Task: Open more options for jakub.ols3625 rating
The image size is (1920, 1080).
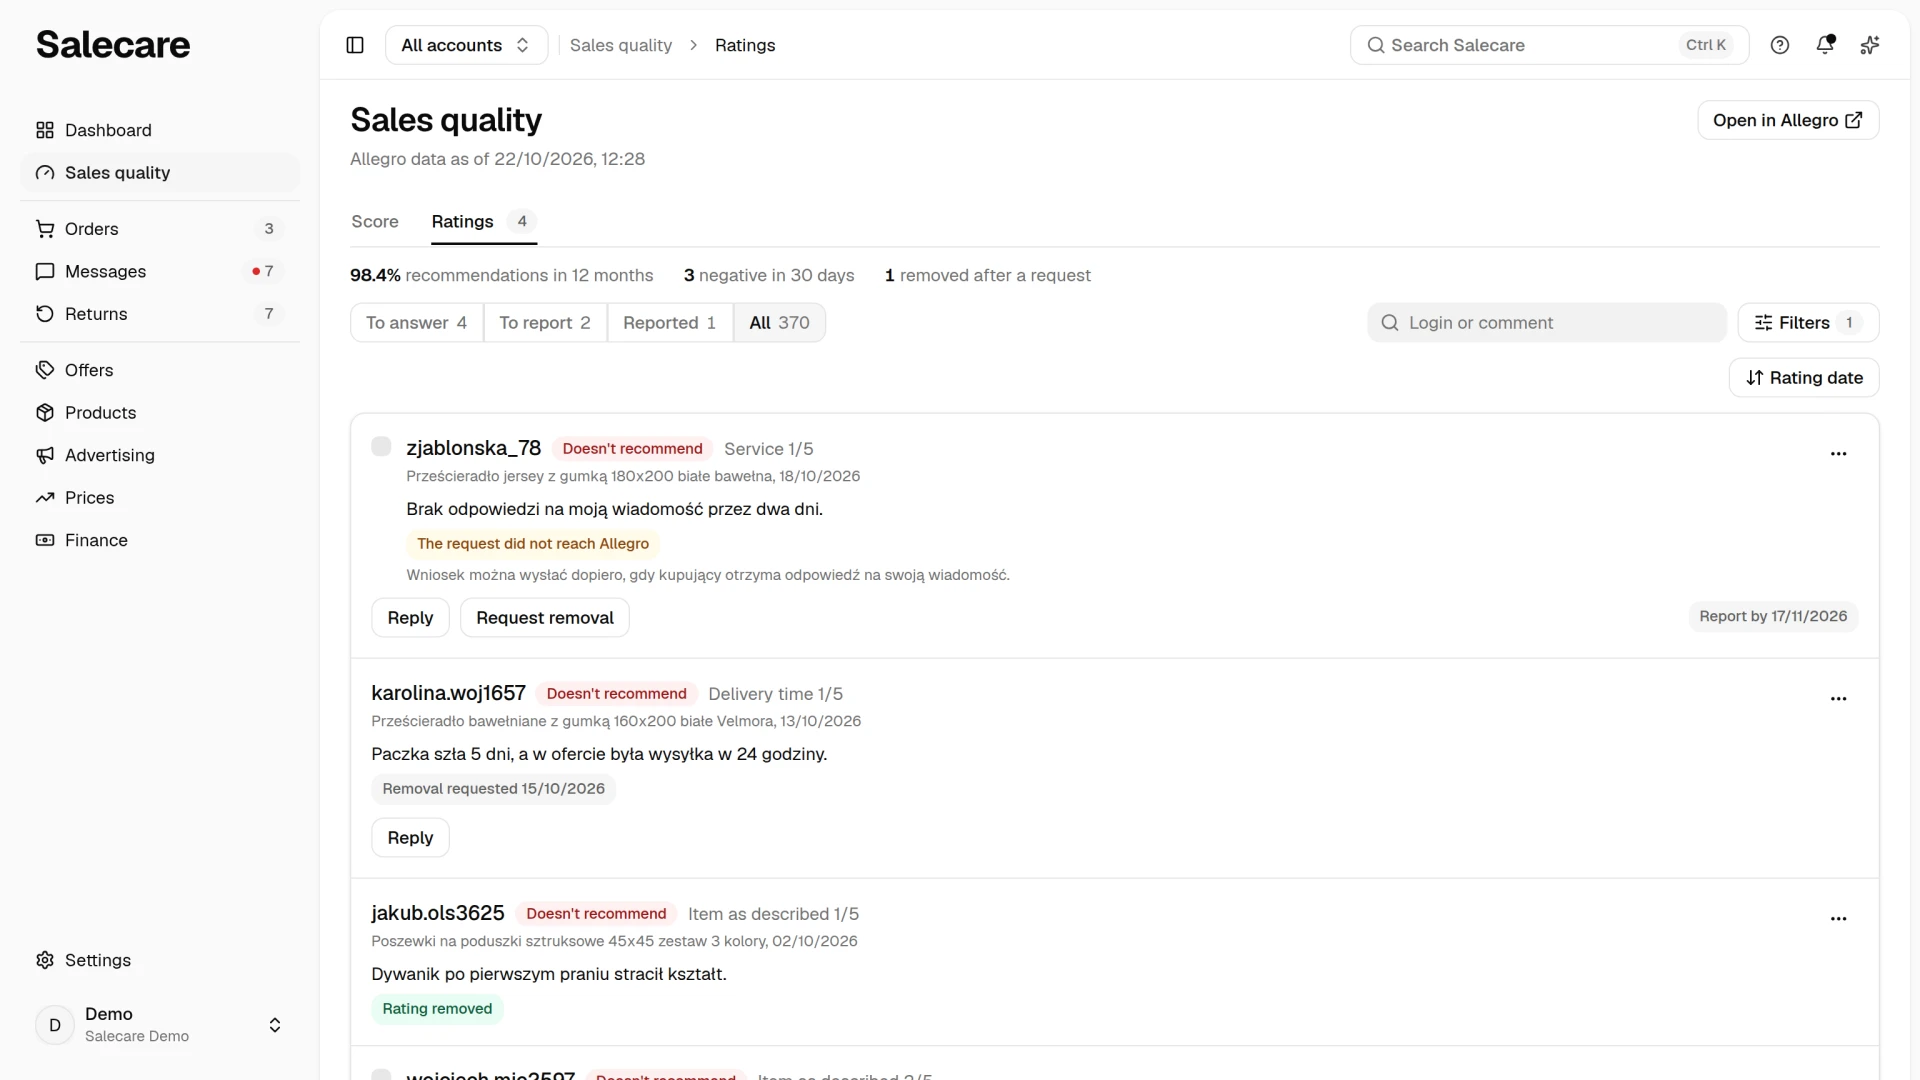Action: coord(1838,919)
